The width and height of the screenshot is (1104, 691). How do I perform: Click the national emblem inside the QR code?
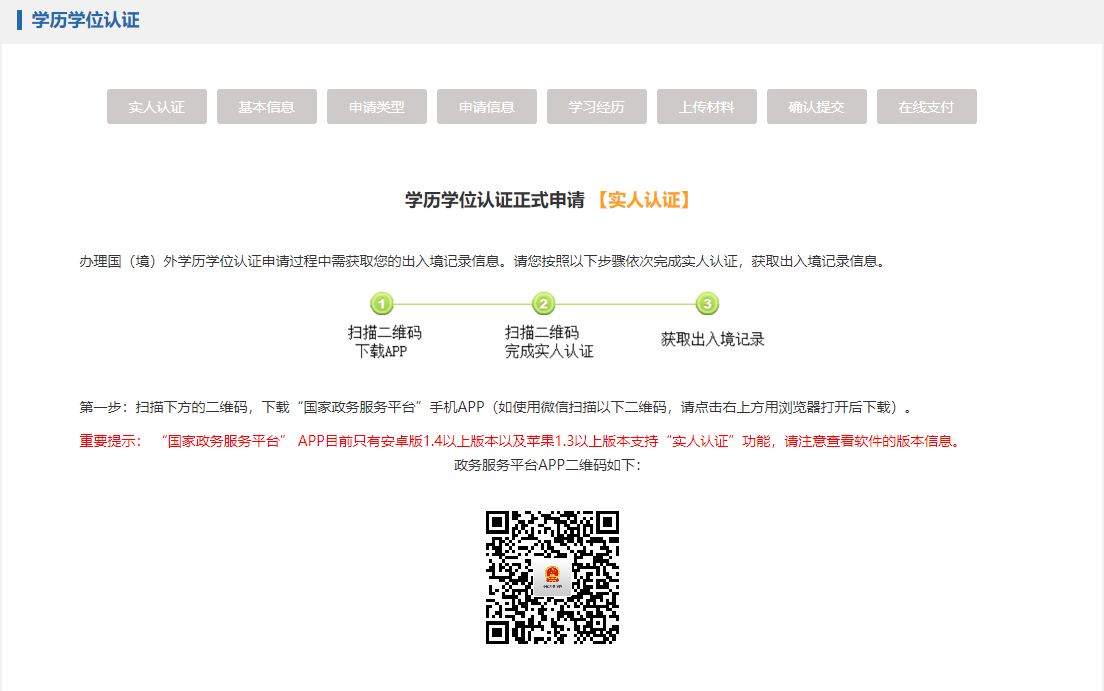(x=552, y=577)
